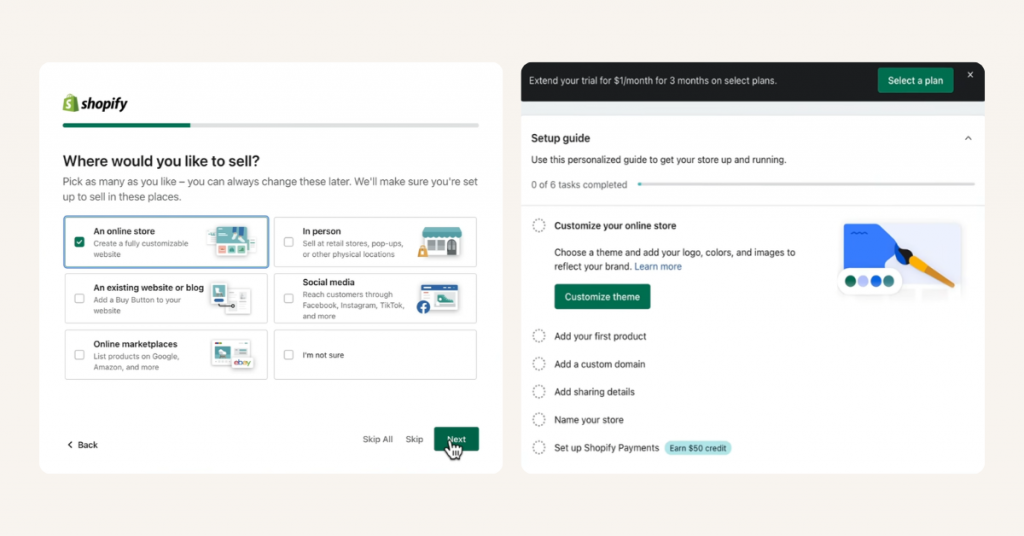Check the Online marketplaces checkbox

[x=80, y=355]
